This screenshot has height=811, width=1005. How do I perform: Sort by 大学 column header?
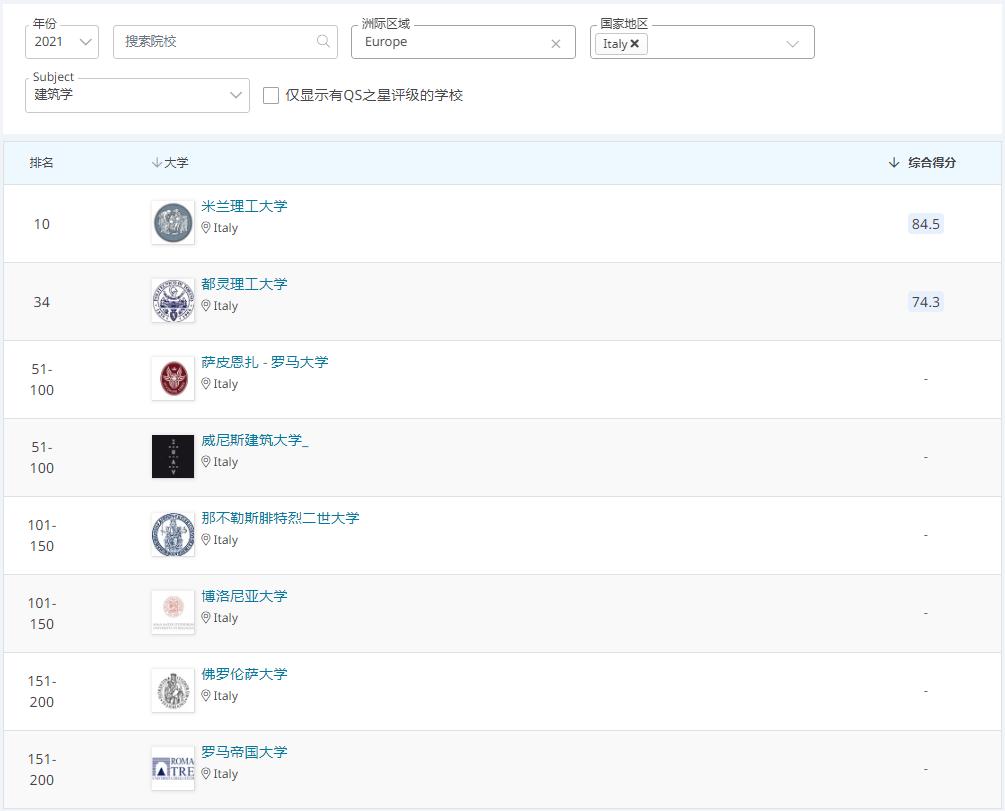[x=170, y=163]
